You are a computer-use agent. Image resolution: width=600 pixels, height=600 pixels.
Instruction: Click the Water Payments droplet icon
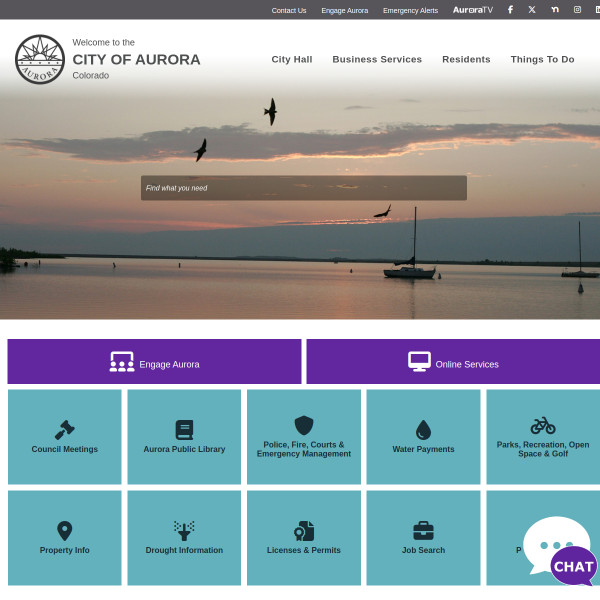tap(423, 430)
